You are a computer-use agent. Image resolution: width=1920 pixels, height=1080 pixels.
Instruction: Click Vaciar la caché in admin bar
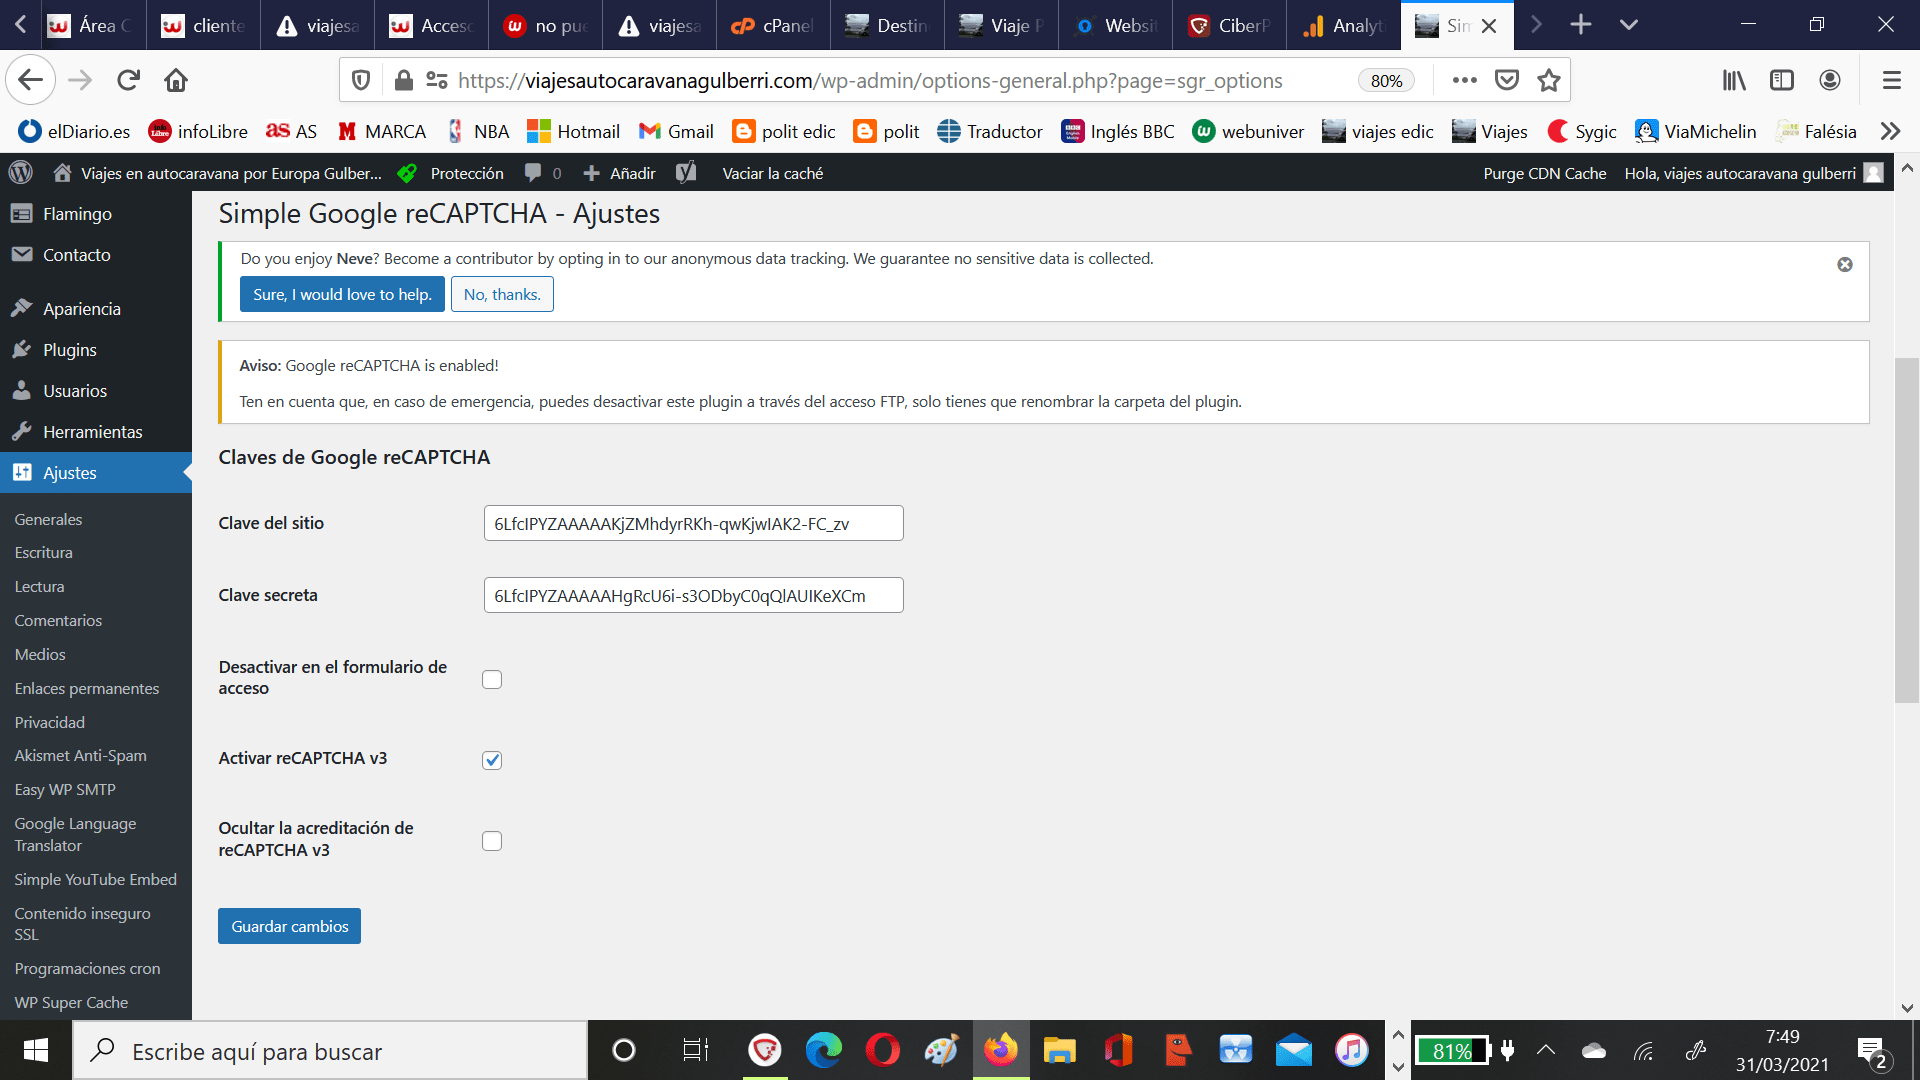pyautogui.click(x=773, y=173)
